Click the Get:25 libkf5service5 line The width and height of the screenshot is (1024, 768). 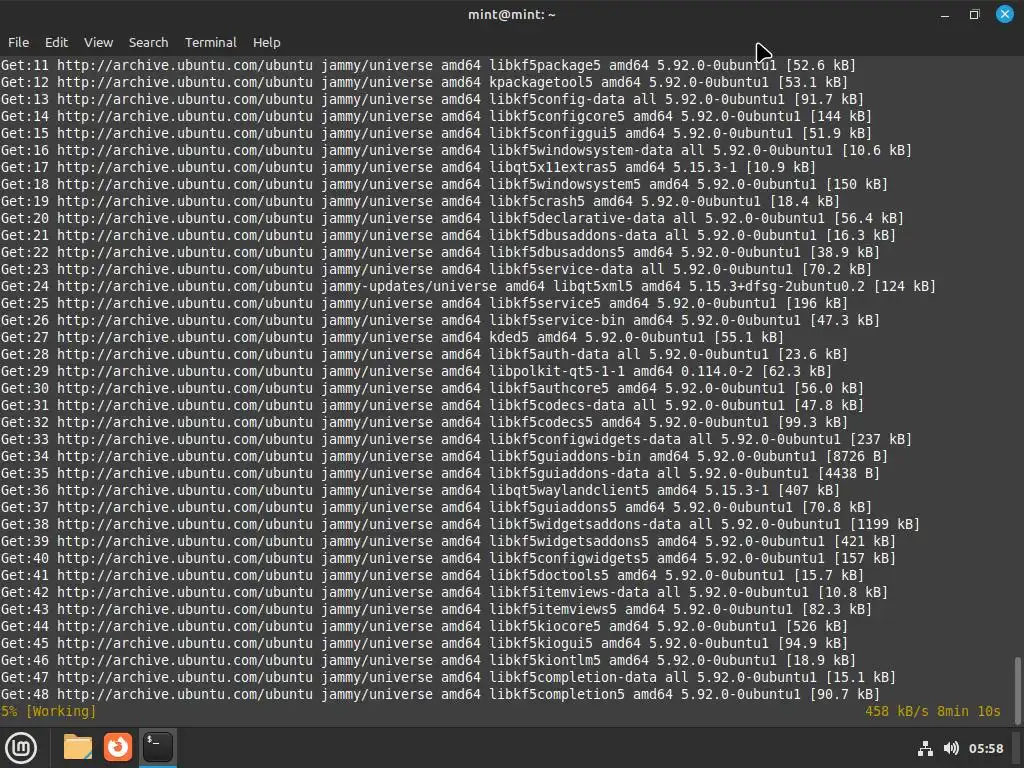(424, 303)
